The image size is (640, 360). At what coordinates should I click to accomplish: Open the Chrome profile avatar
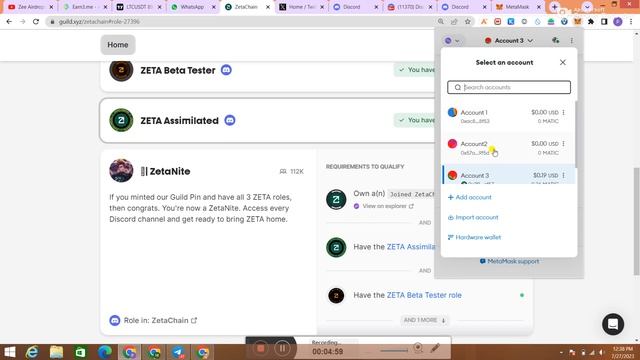pyautogui.click(x=618, y=22)
